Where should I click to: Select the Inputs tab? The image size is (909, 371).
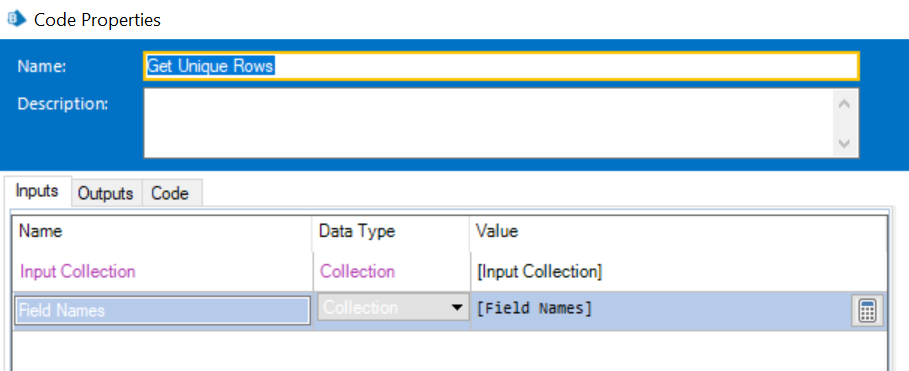(x=37, y=191)
